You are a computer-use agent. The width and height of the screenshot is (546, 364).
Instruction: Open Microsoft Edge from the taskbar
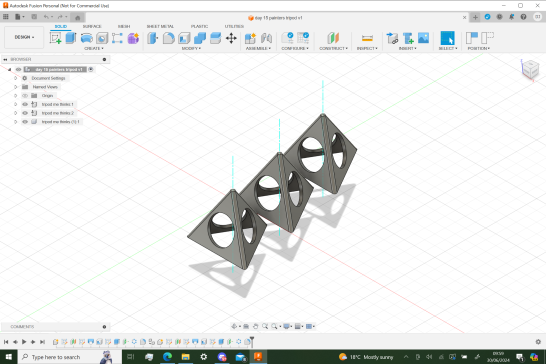[x=167, y=357]
